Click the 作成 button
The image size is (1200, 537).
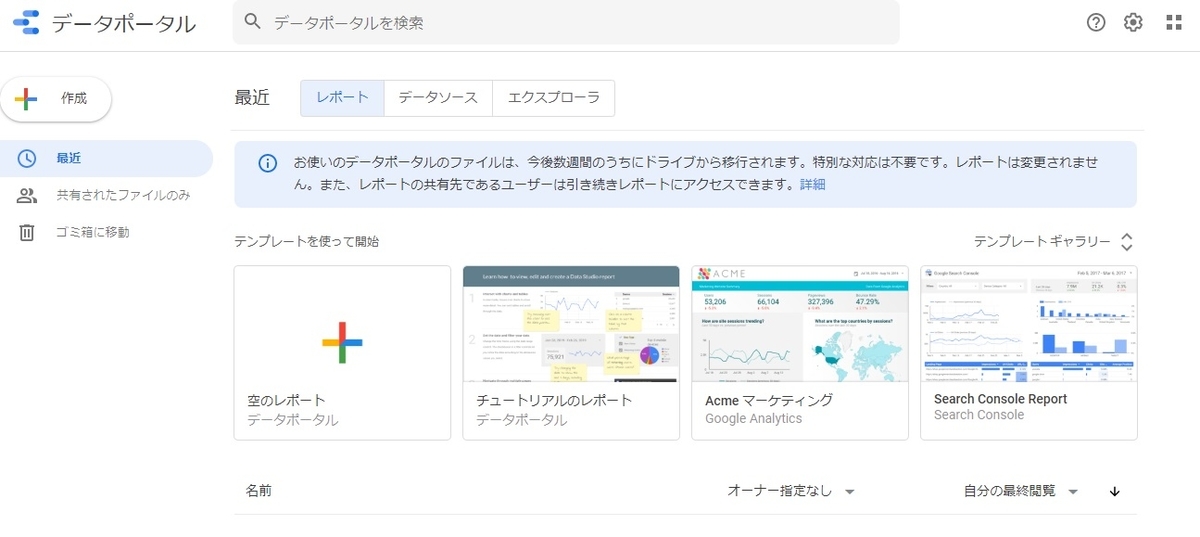coord(56,98)
